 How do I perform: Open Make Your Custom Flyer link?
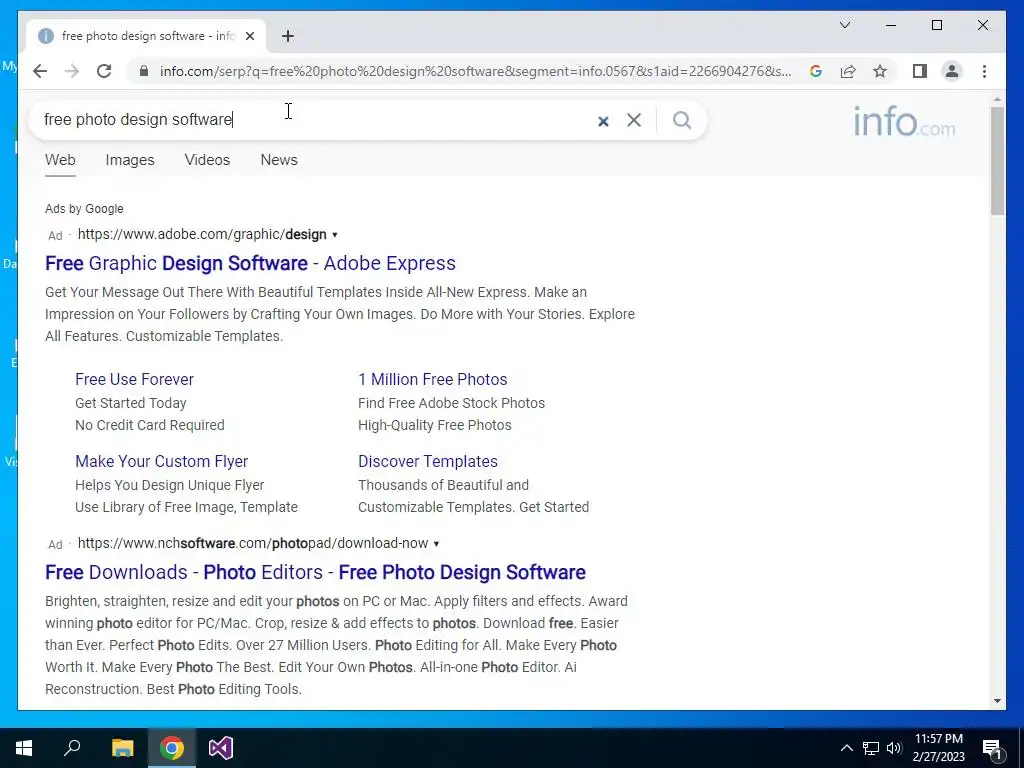(161, 462)
